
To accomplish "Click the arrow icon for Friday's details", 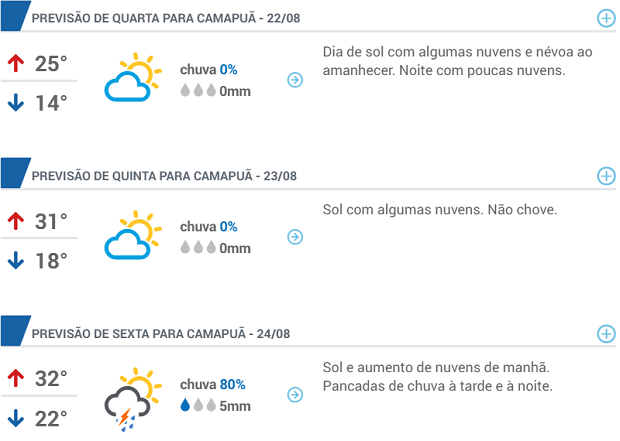I will [294, 395].
